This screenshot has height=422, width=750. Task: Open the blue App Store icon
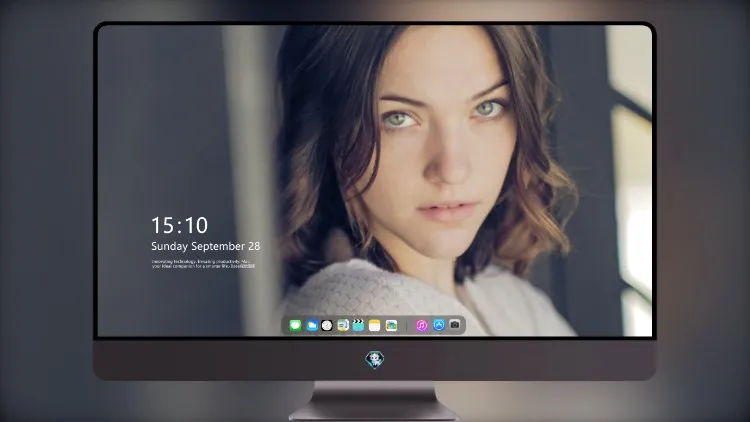click(439, 325)
